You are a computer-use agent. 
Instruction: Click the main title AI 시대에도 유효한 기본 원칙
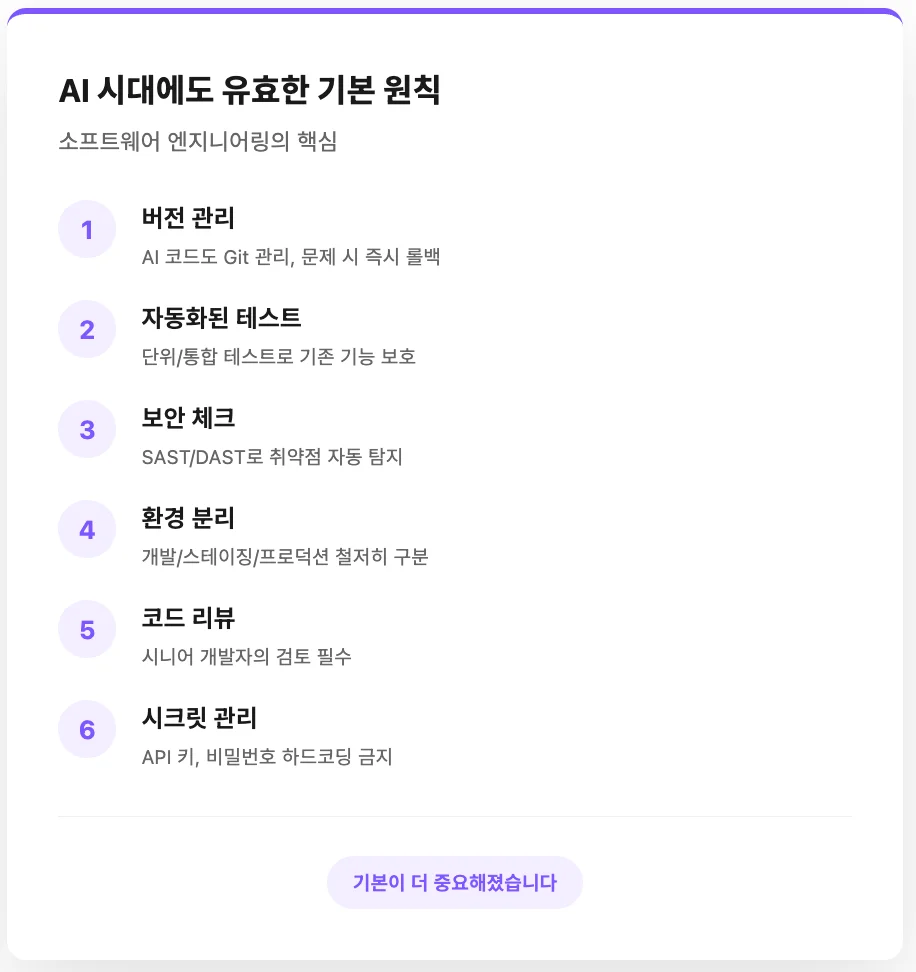249,92
